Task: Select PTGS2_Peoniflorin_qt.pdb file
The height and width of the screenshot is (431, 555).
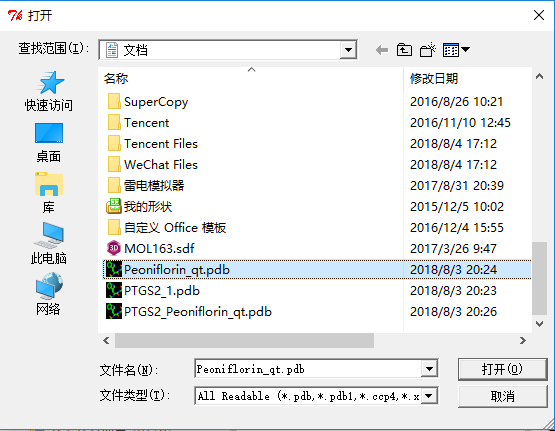Action: click(189, 312)
